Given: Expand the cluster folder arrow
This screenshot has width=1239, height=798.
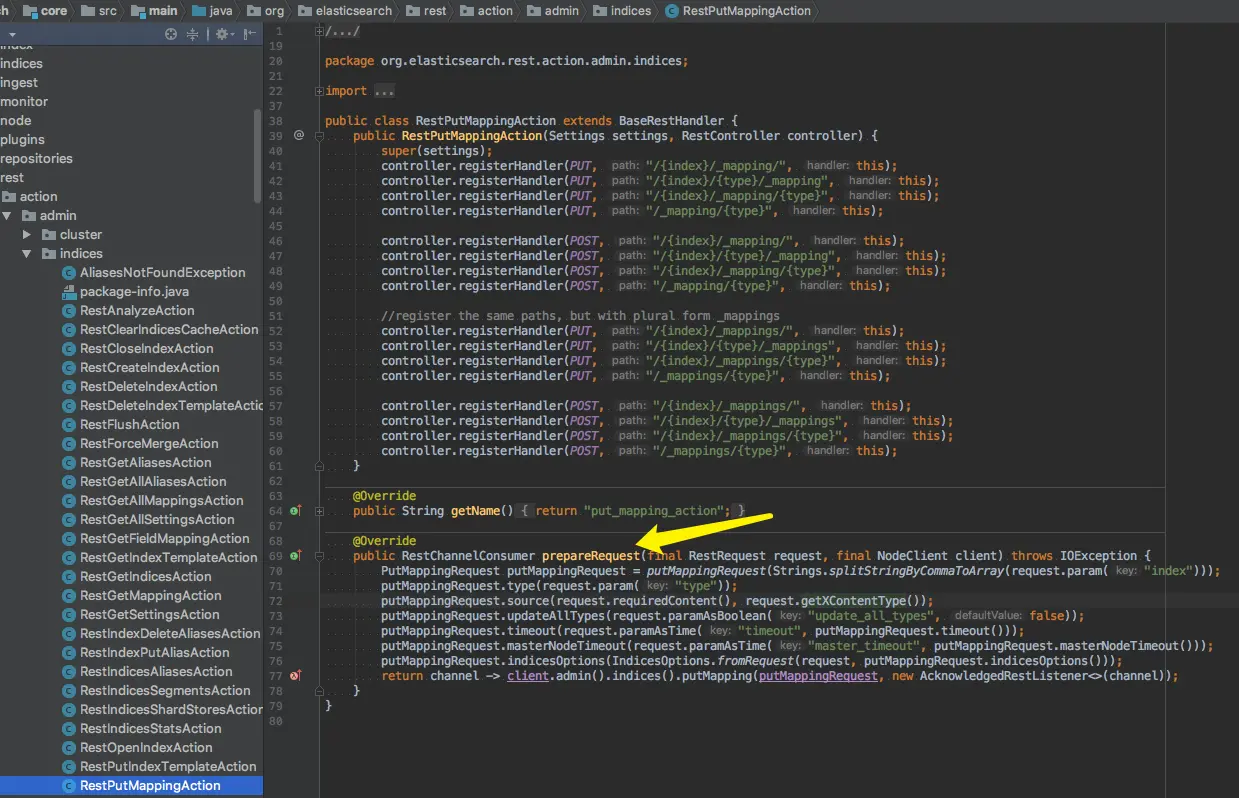Looking at the screenshot, I should pyautogui.click(x=27, y=234).
